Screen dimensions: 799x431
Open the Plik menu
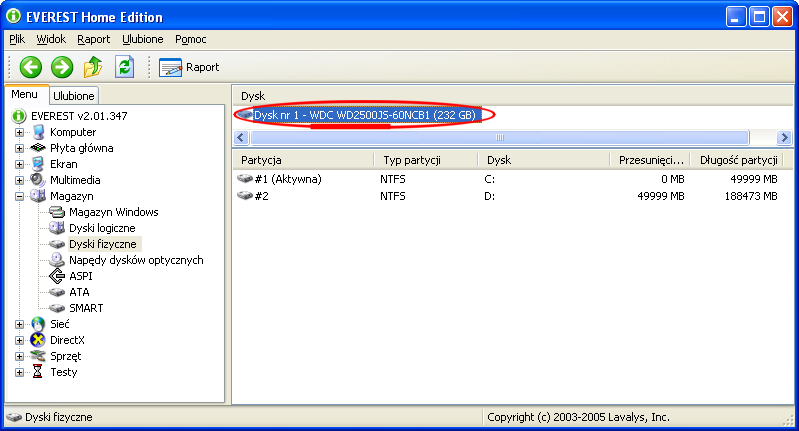[17, 39]
